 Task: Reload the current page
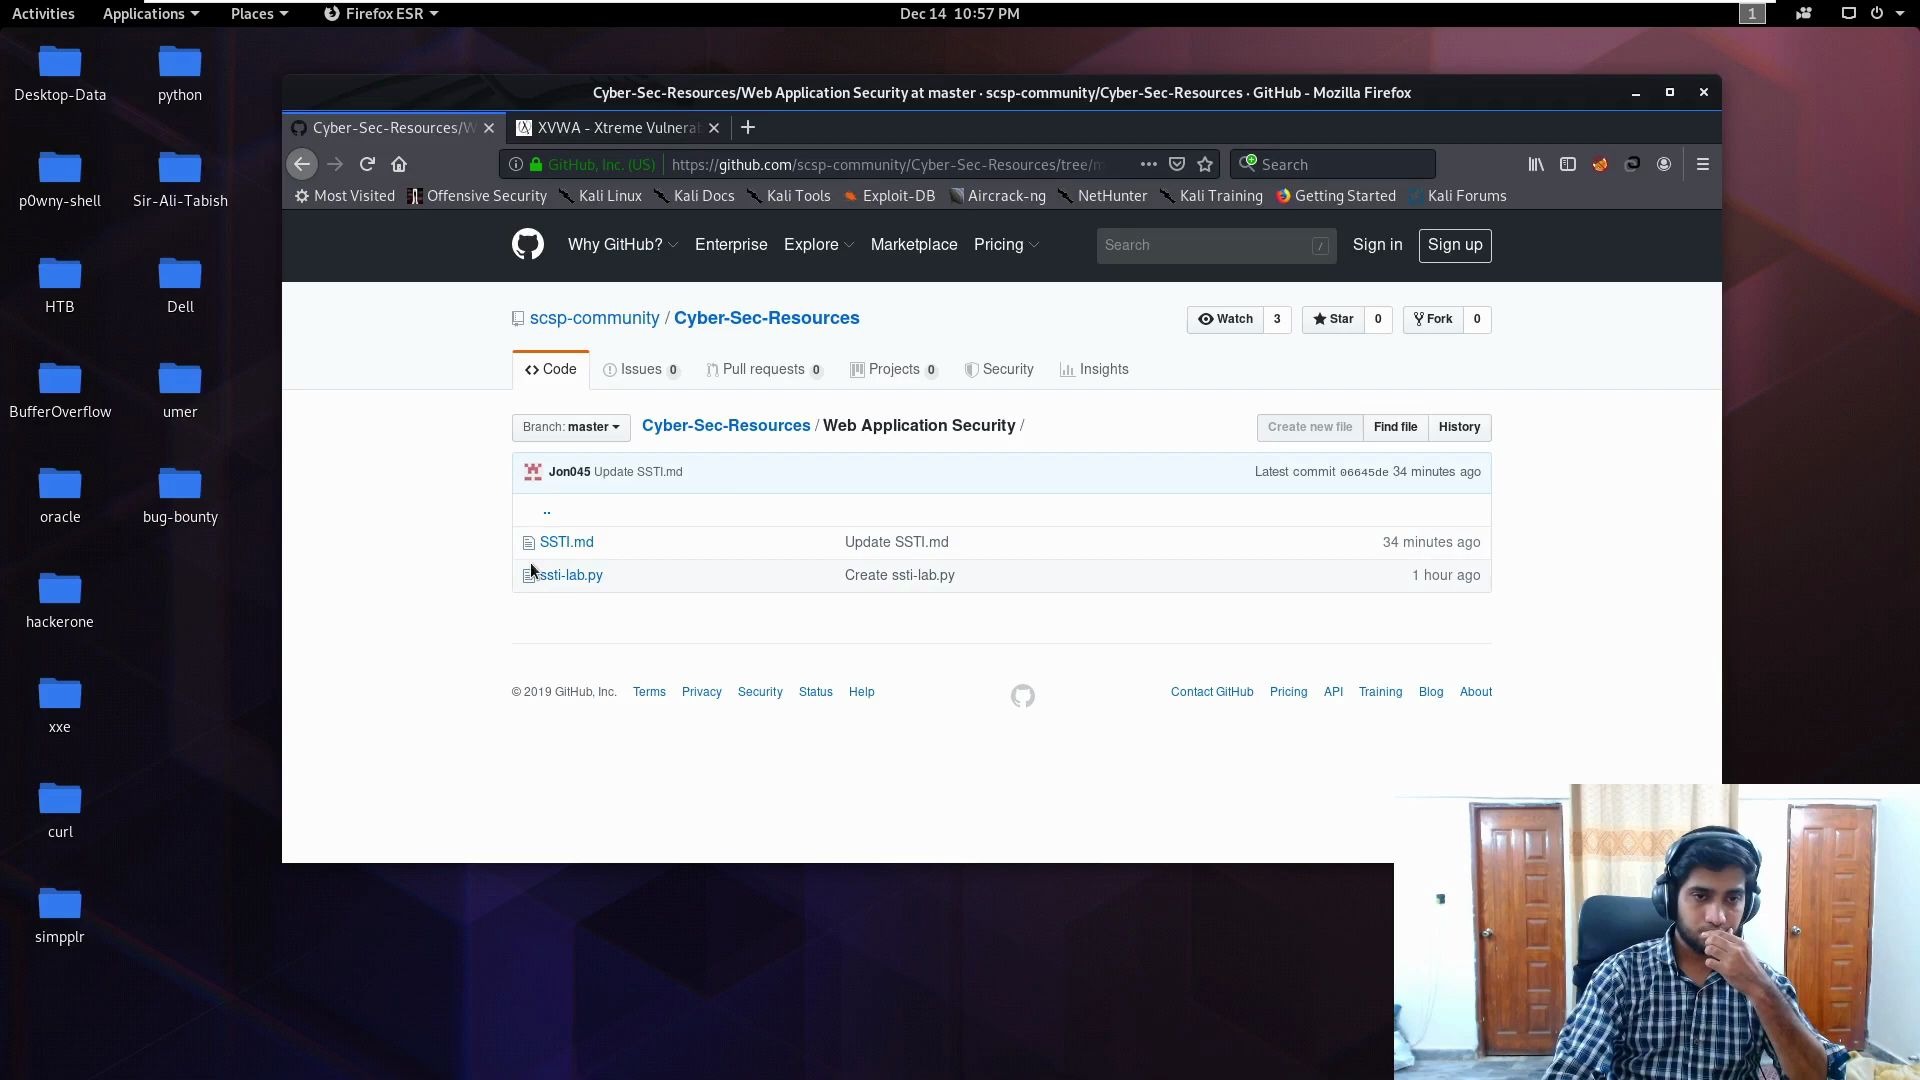coord(367,164)
